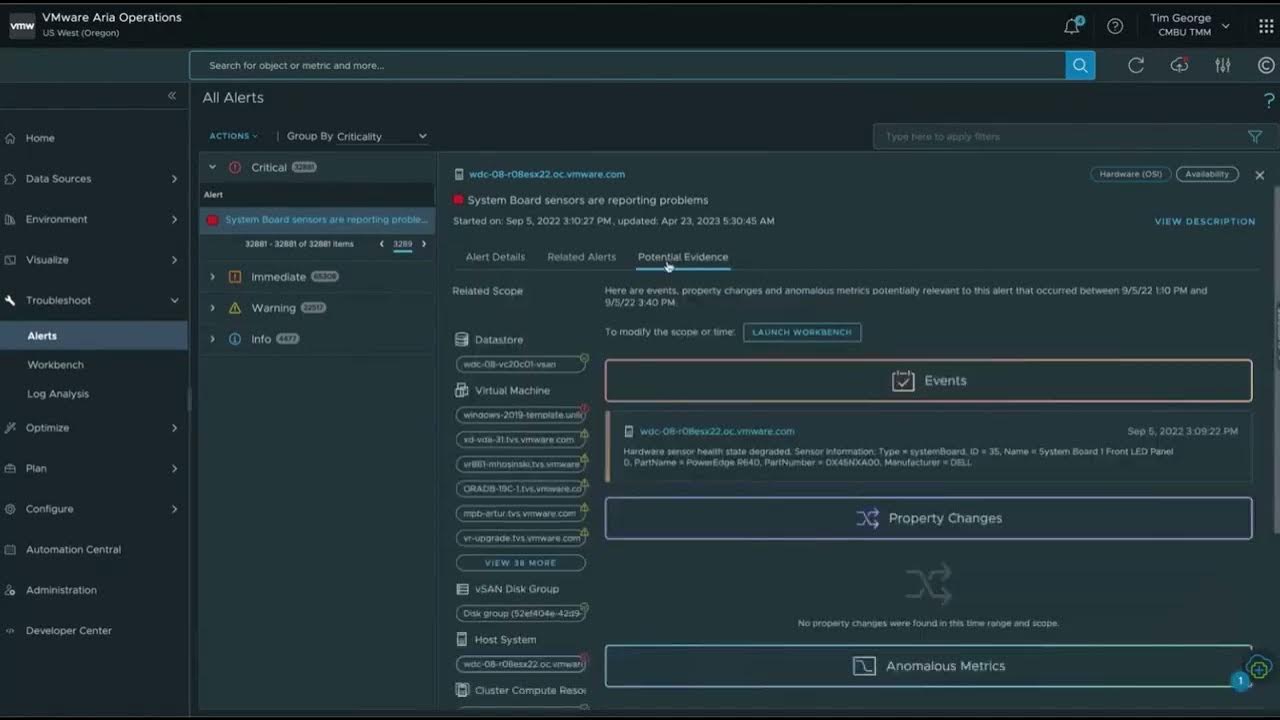Switch to the Alert Details tab
This screenshot has width=1280, height=720.
[495, 257]
